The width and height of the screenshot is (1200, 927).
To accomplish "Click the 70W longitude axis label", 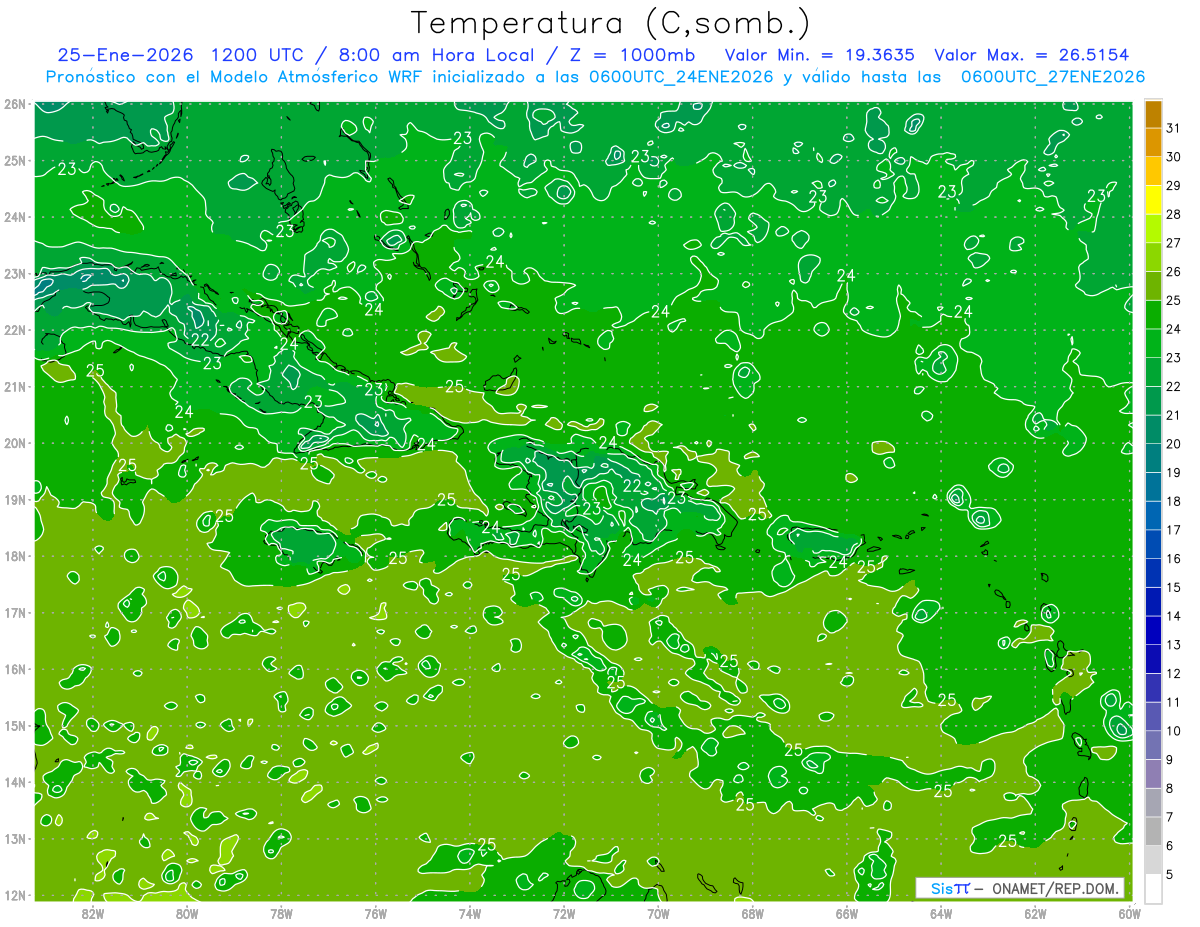I will [x=658, y=913].
